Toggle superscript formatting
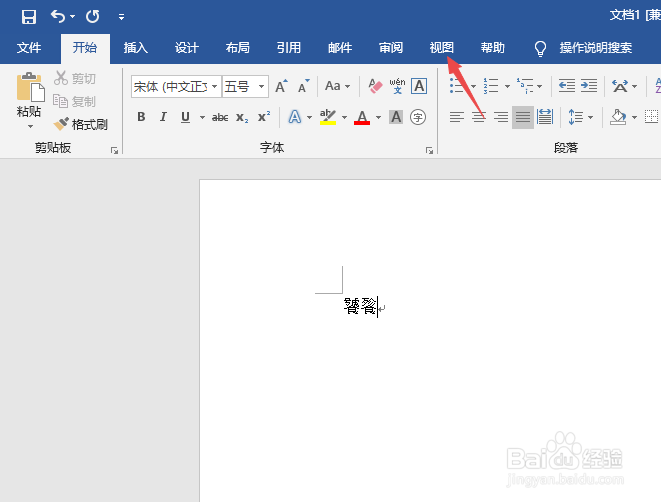The height and width of the screenshot is (502, 661). [x=264, y=117]
